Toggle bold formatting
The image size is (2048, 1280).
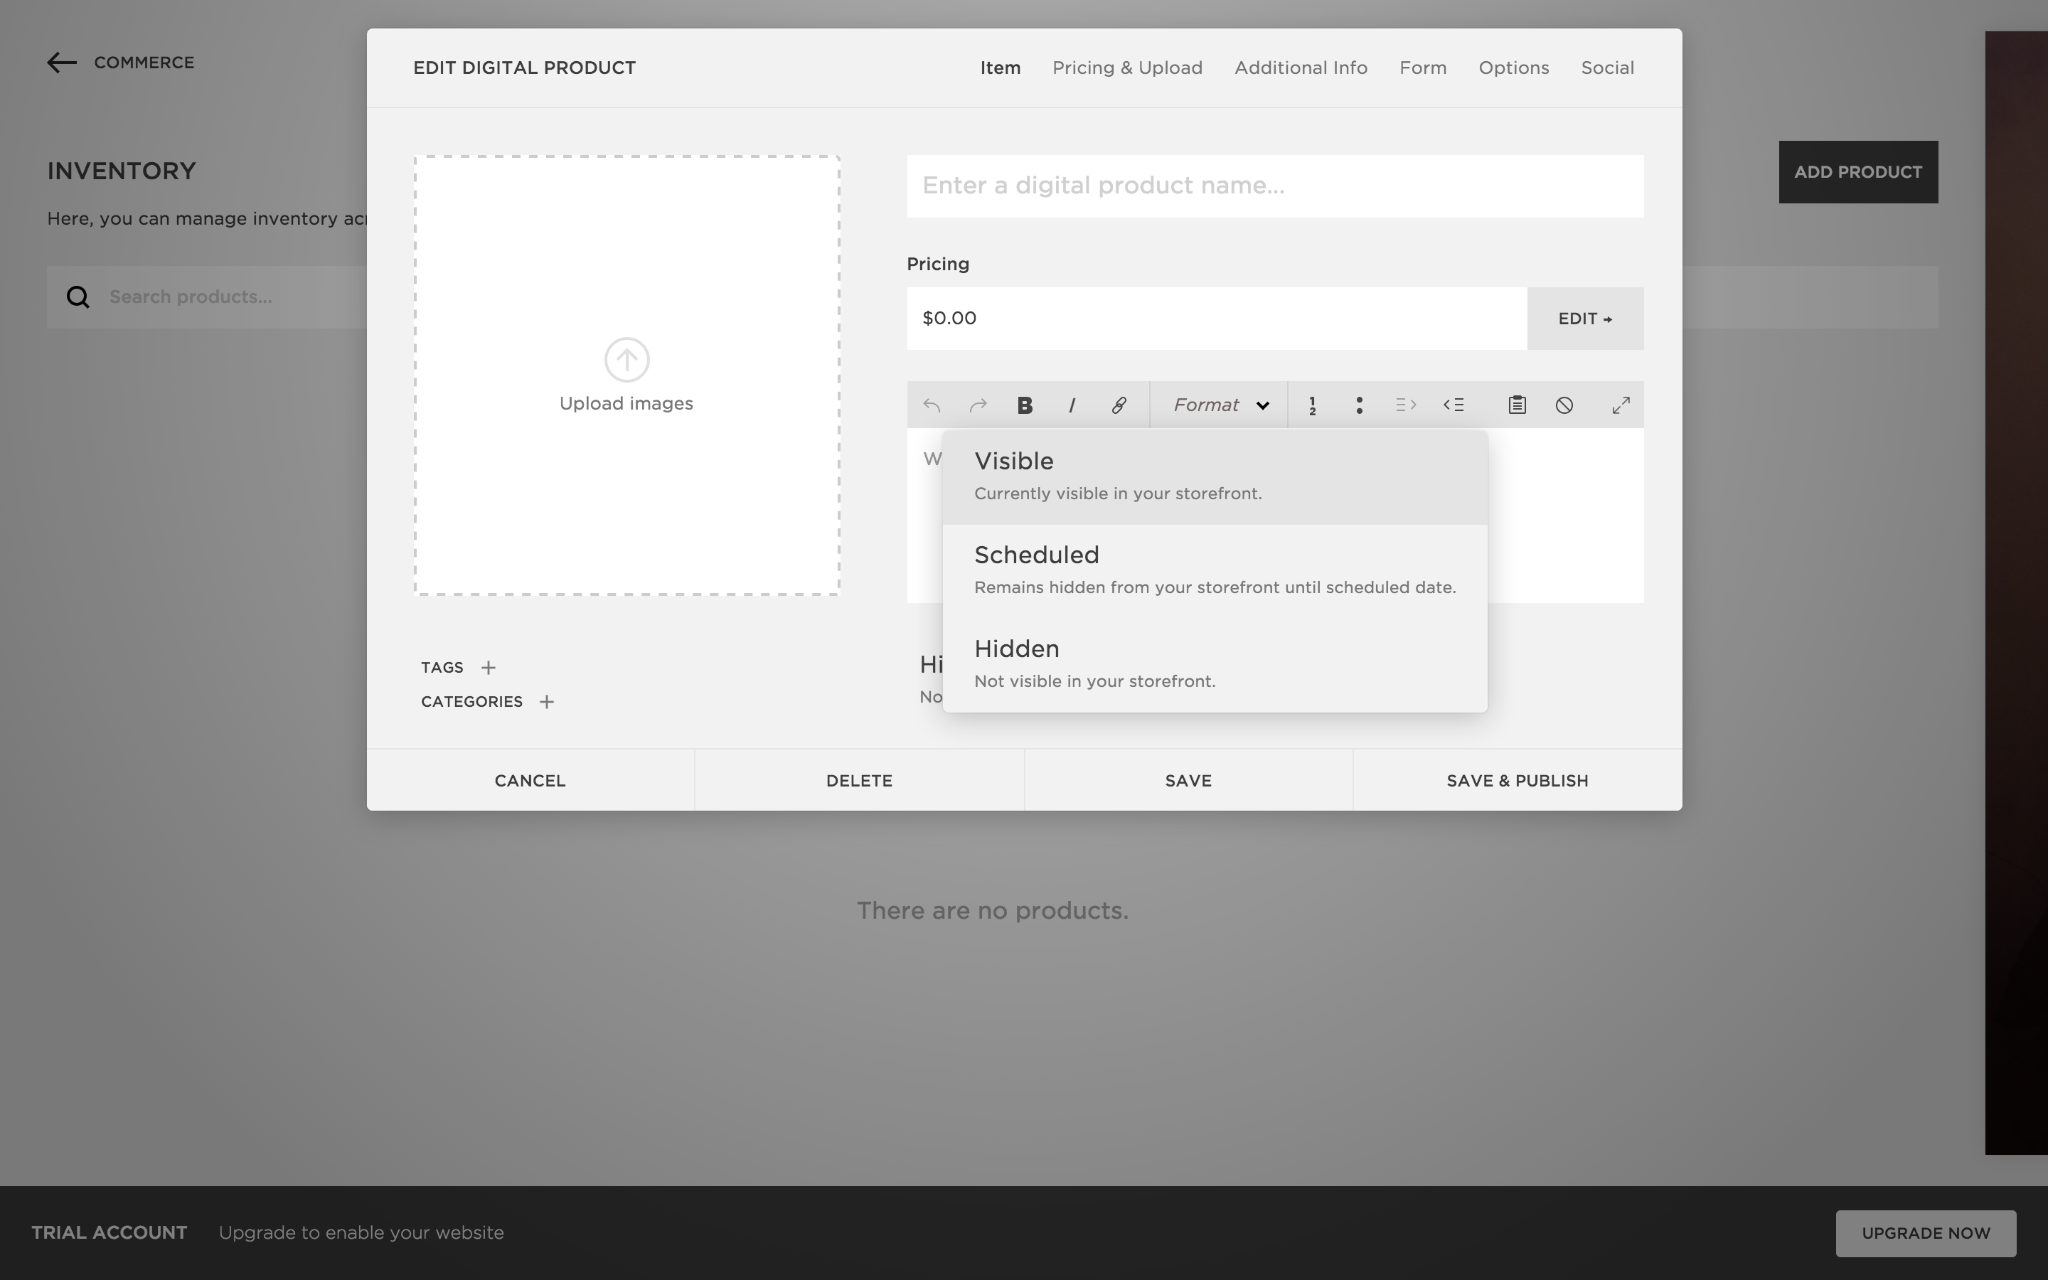pos(1024,405)
